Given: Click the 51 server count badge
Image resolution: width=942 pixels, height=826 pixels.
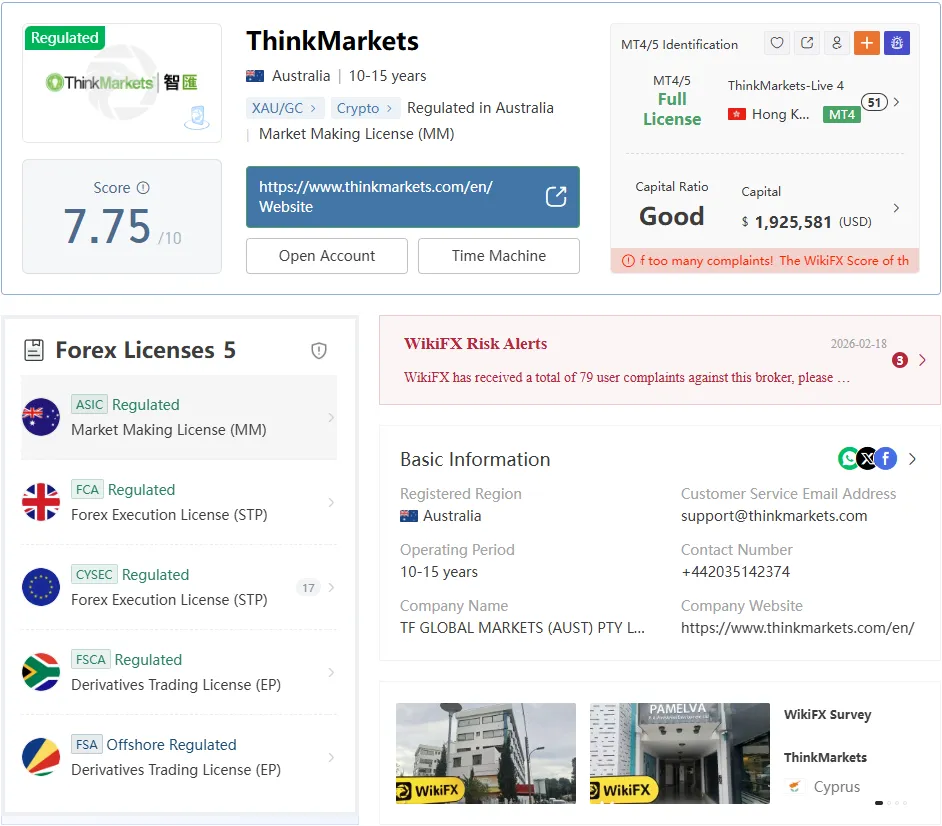Looking at the screenshot, I should pos(874,102).
